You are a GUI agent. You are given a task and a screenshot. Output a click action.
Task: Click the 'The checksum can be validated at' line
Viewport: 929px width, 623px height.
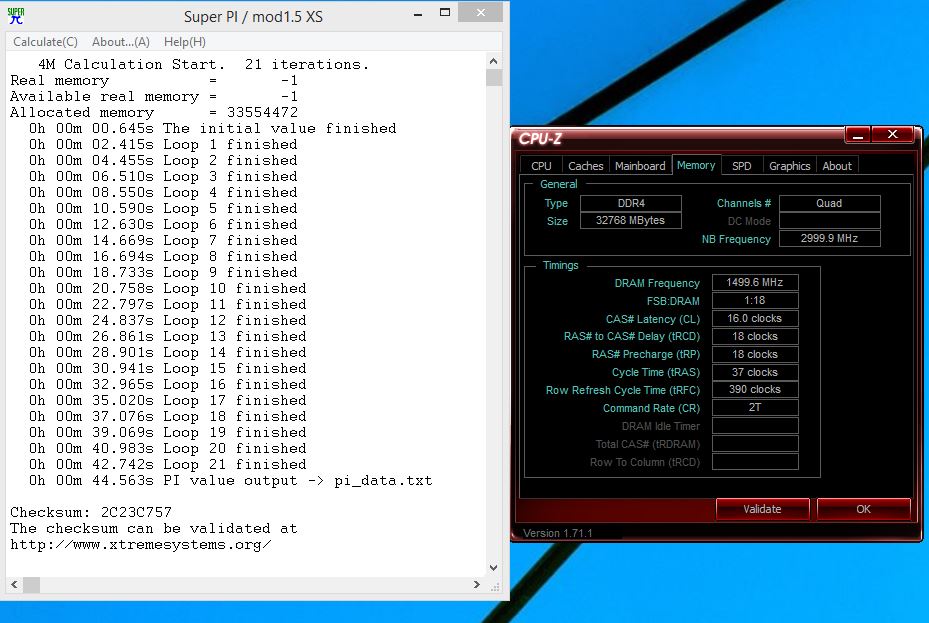coord(153,528)
